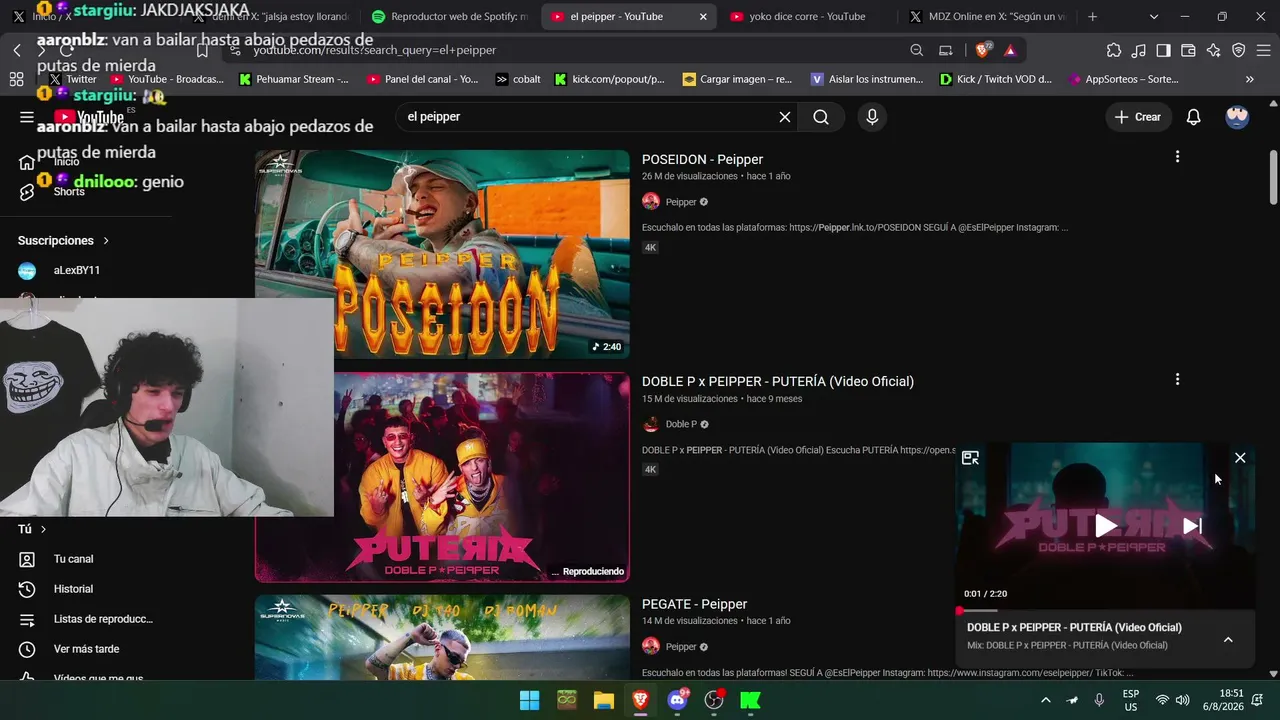Open the Windows Start menu

[x=530, y=700]
